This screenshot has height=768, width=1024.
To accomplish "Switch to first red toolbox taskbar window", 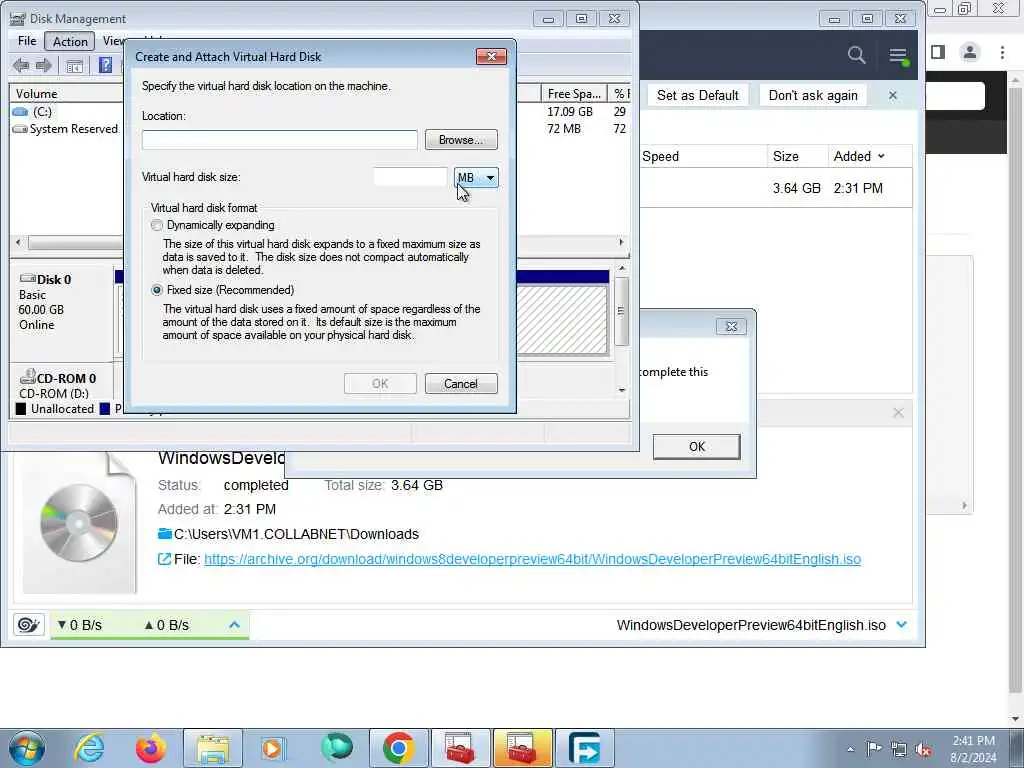I will pos(460,748).
